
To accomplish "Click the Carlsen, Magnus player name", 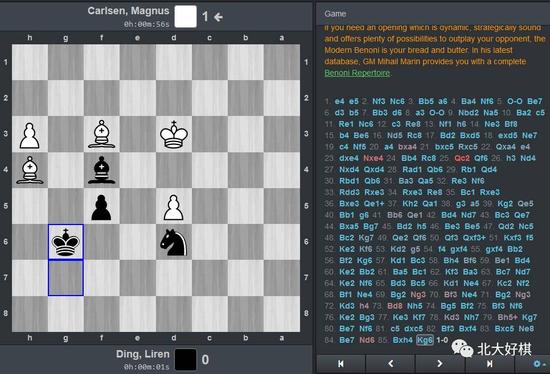I will pyautogui.click(x=128, y=11).
